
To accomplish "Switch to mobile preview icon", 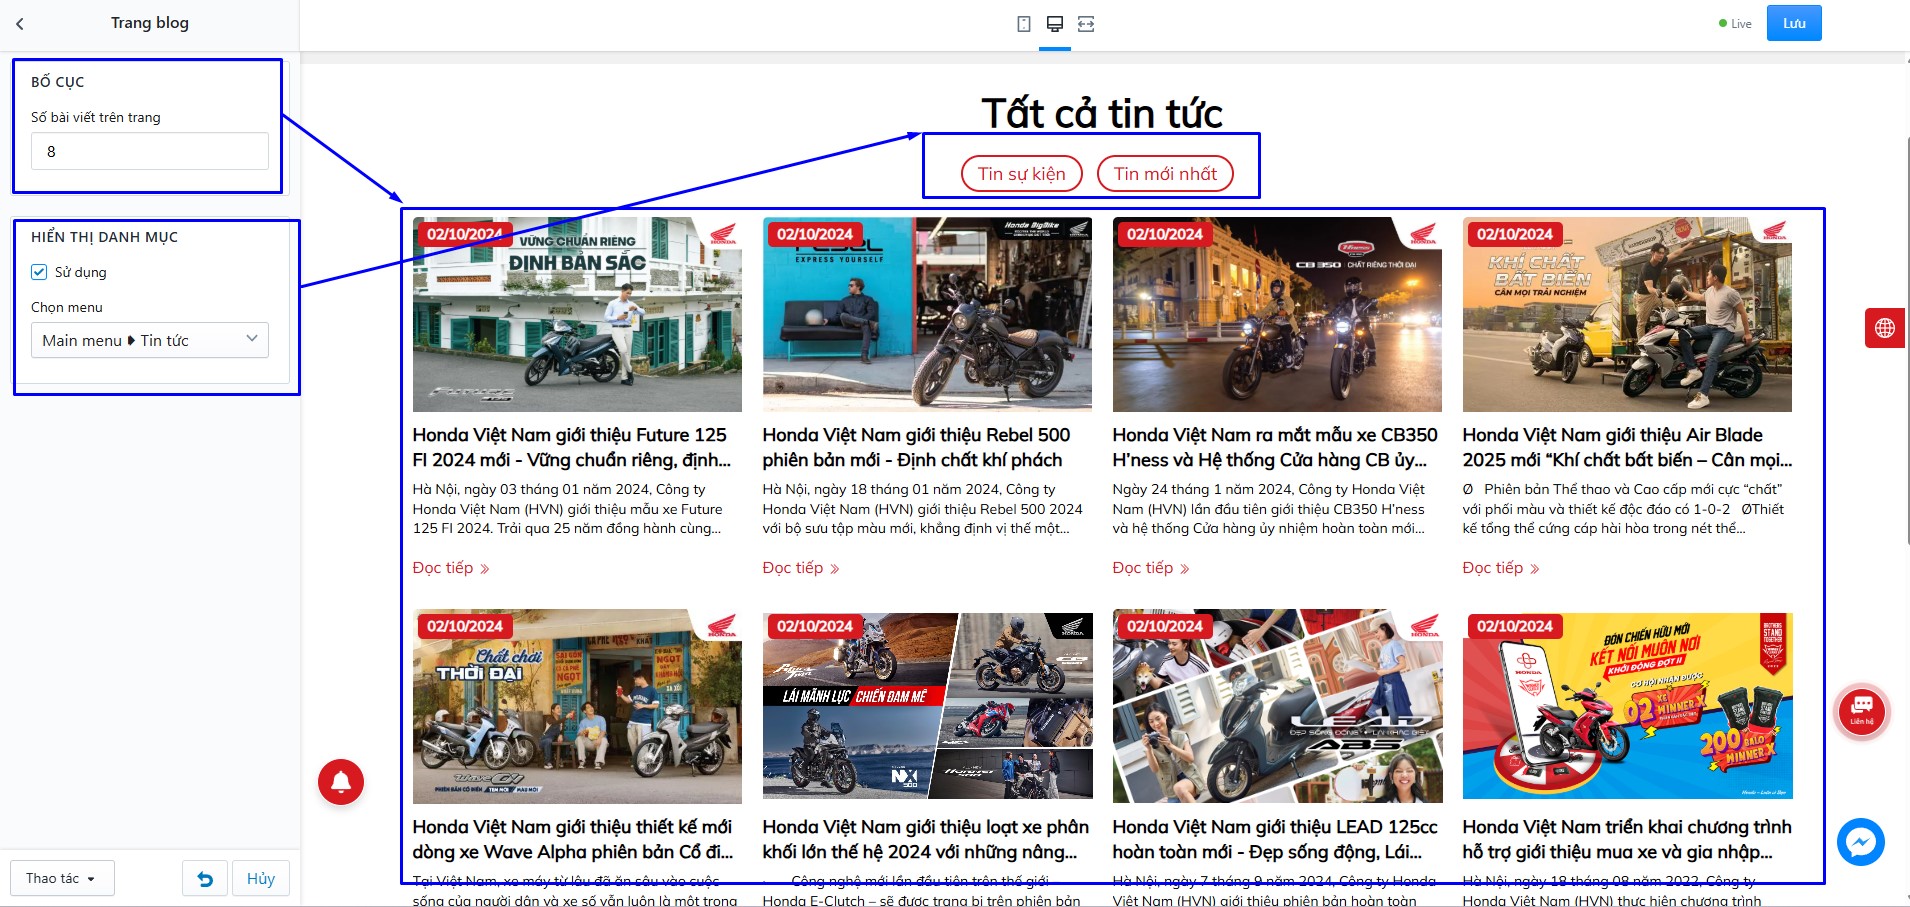I will pyautogui.click(x=1023, y=24).
